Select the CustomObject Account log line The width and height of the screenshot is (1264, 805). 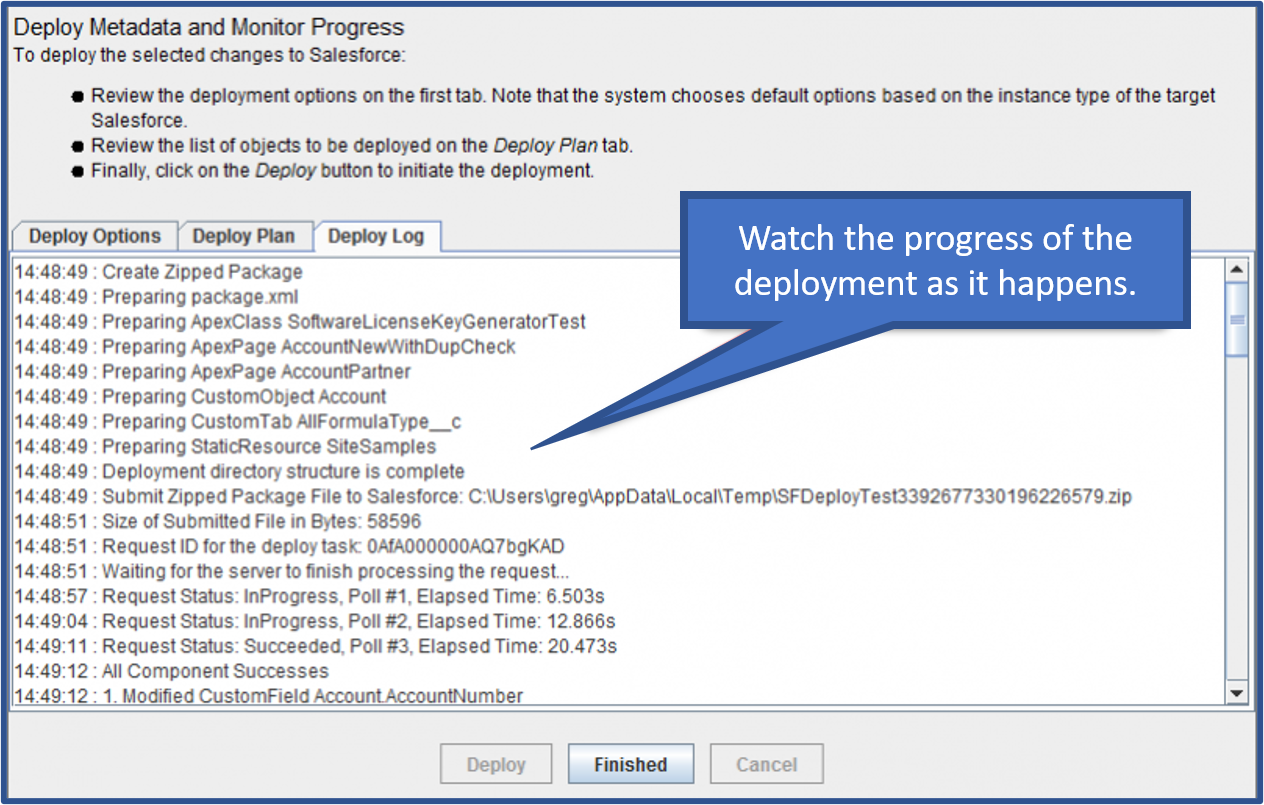click(200, 397)
